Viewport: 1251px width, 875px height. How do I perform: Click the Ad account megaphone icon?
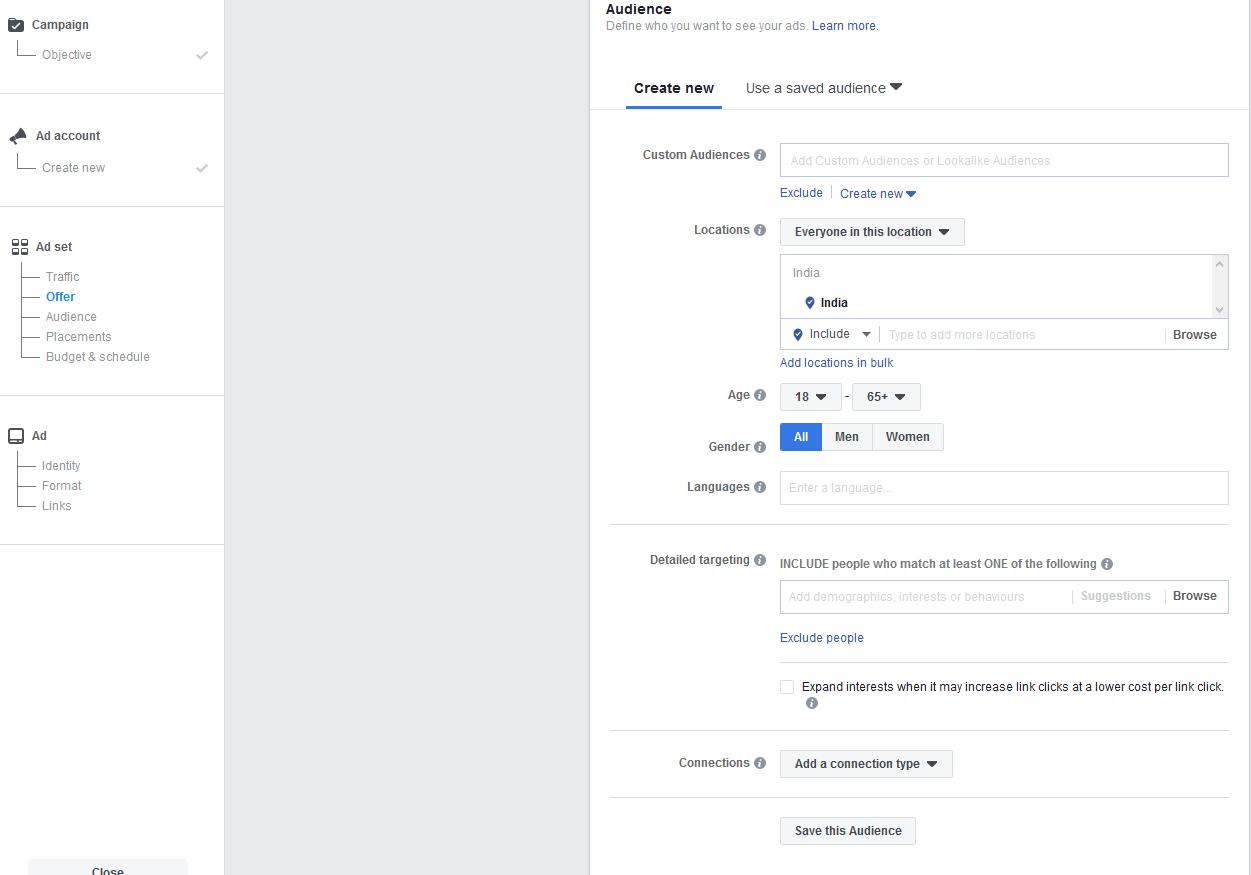pos(15,134)
